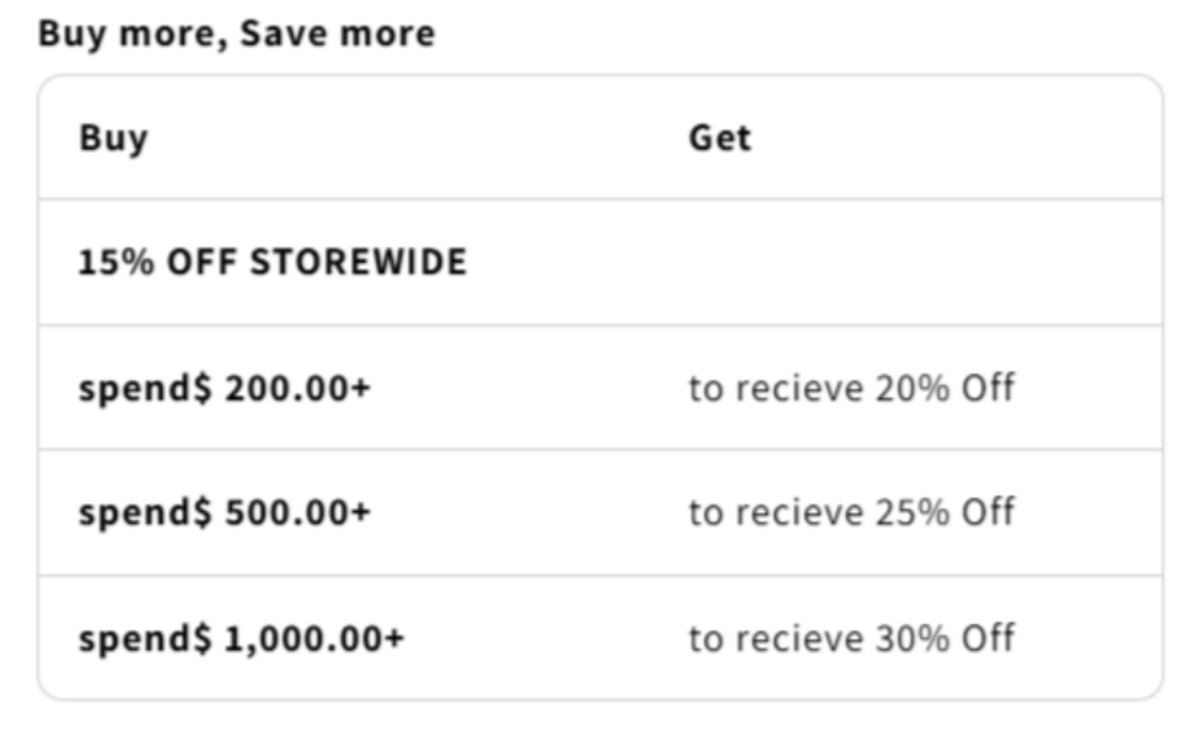Click the "500.00+" amount

point(297,512)
